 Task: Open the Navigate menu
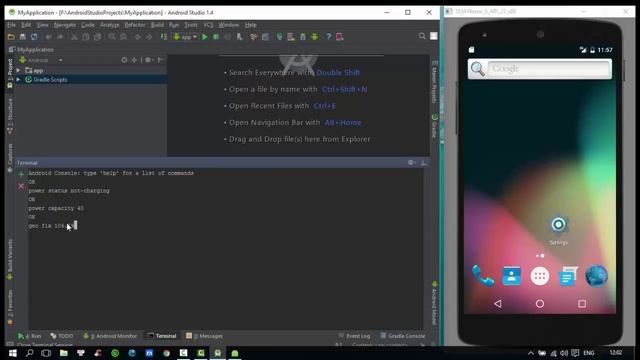64,25
